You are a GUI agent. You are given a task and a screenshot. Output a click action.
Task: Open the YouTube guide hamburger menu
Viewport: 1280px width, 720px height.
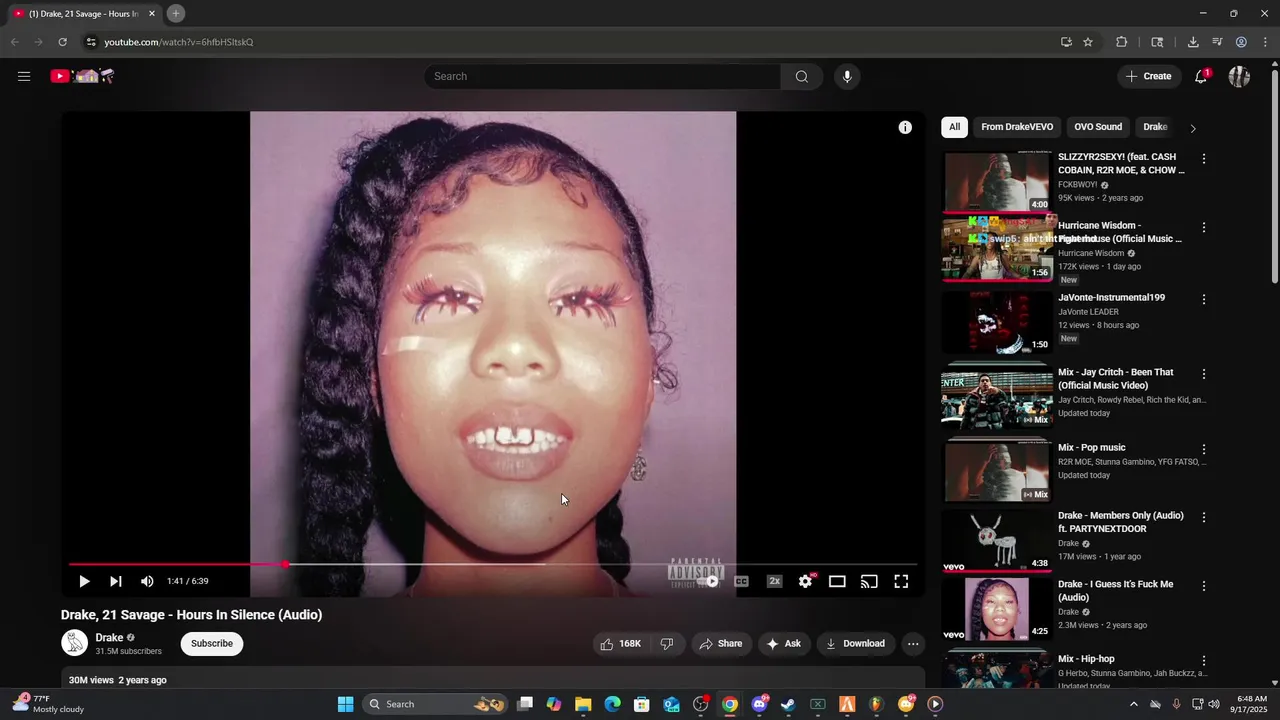click(x=24, y=76)
